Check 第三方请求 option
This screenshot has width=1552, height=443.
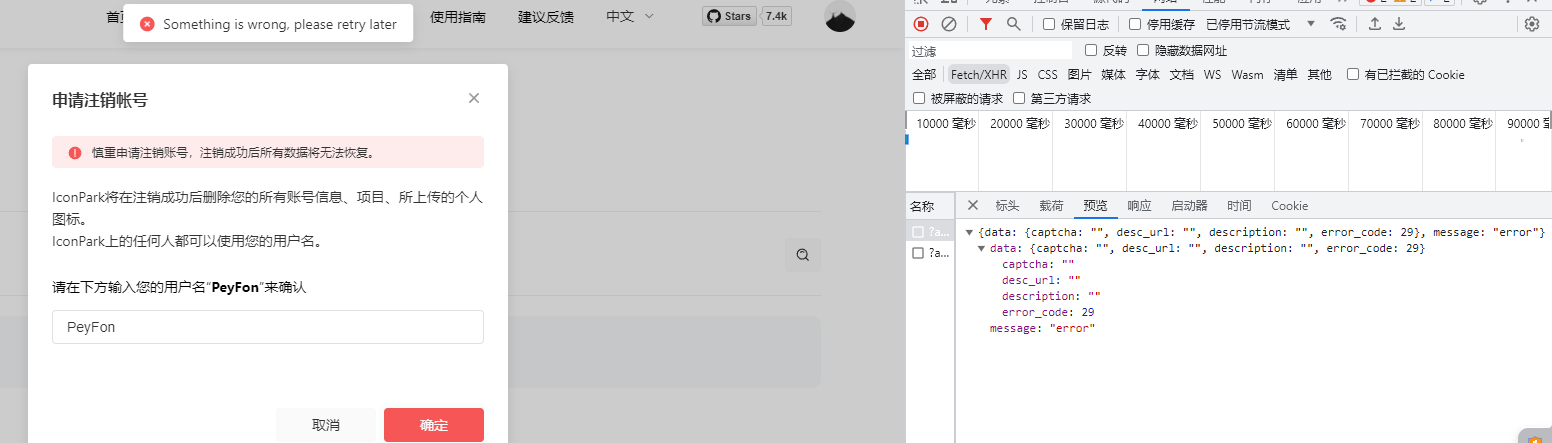pyautogui.click(x=1019, y=98)
